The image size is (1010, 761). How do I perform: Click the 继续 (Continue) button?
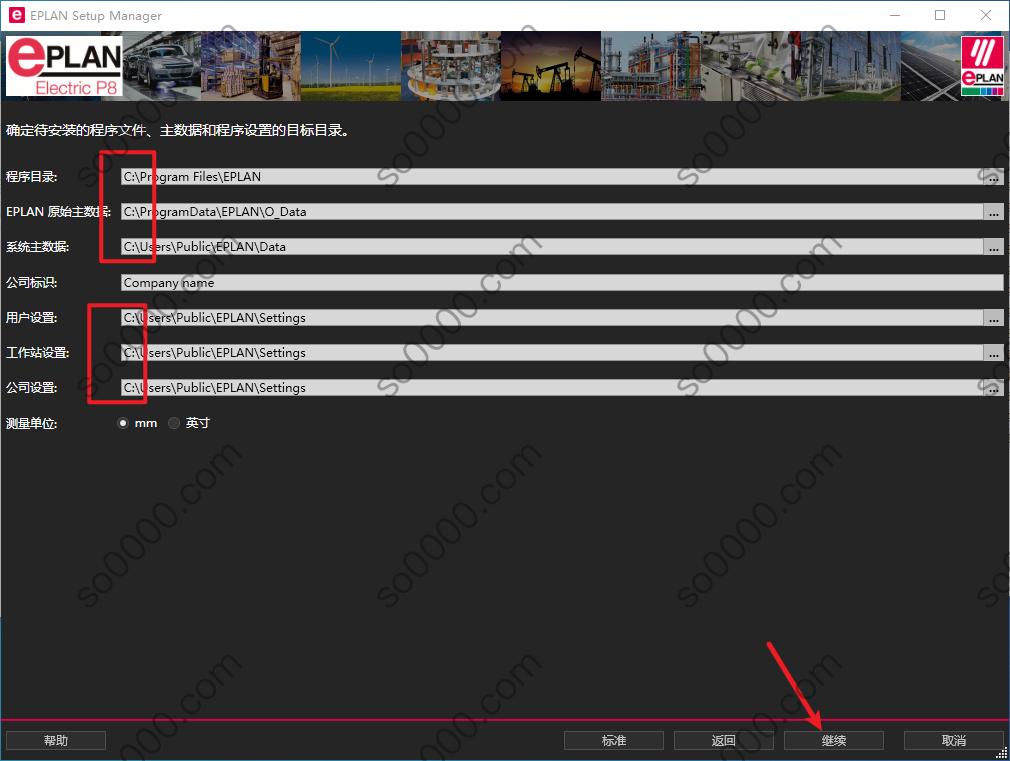(834, 740)
